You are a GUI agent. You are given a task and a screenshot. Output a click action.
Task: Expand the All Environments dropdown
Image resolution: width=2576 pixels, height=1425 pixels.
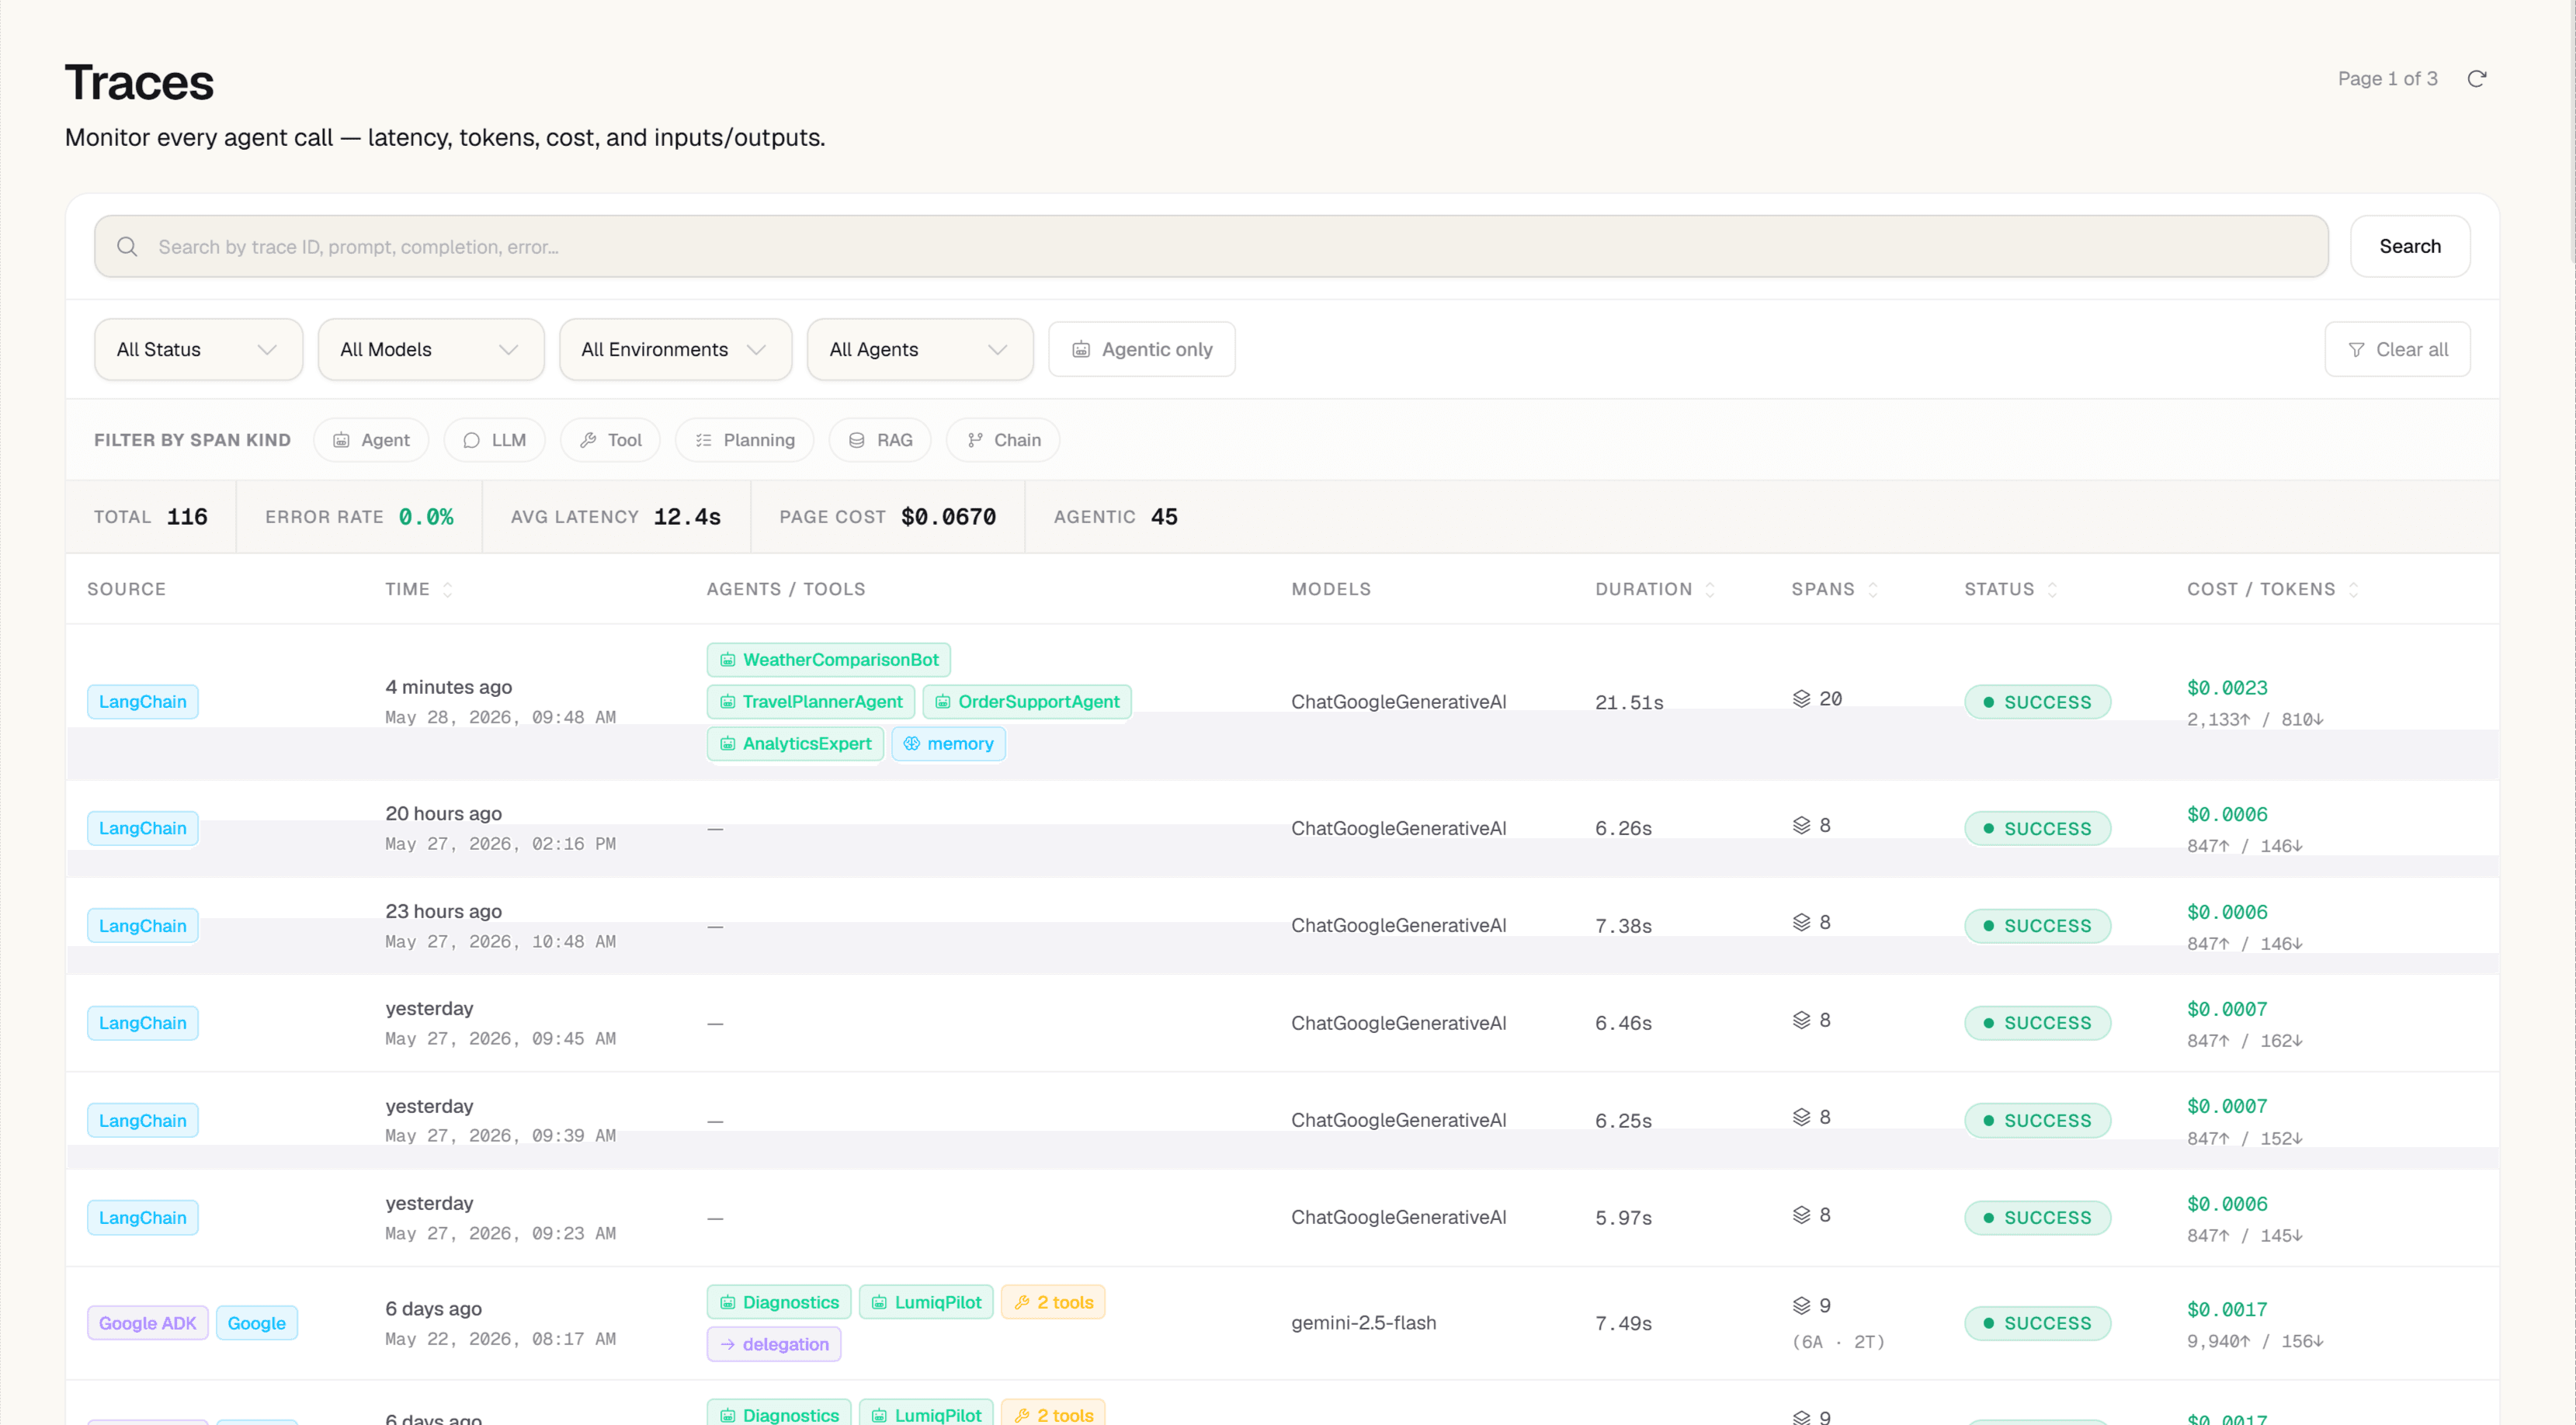pyautogui.click(x=675, y=349)
